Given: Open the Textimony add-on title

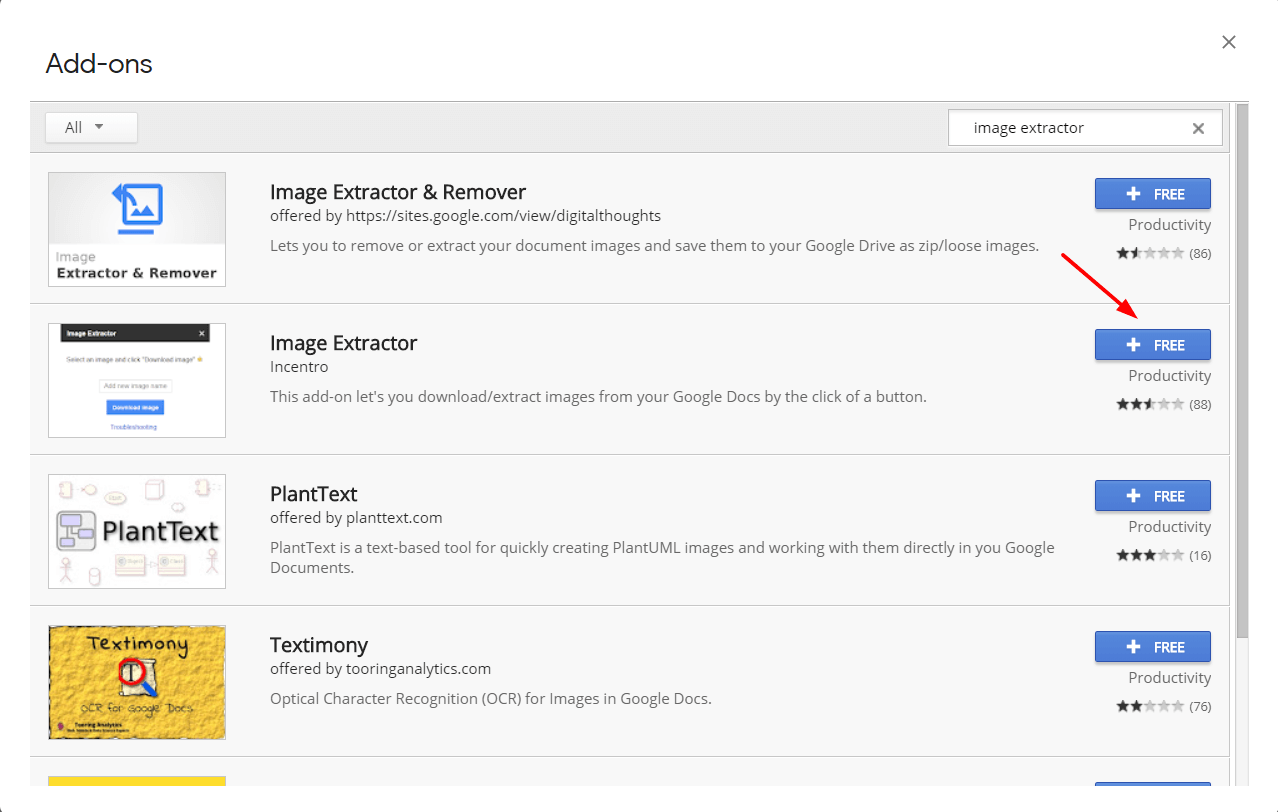Looking at the screenshot, I should [x=318, y=645].
